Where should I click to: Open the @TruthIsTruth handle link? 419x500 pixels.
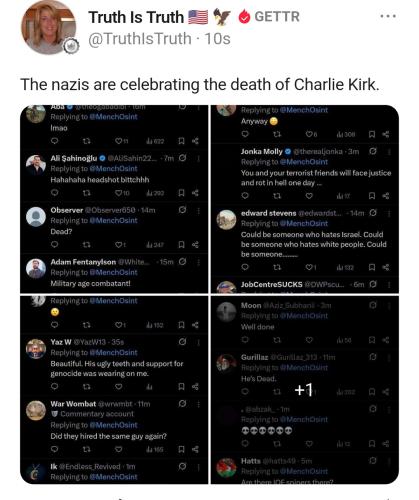pyautogui.click(x=140, y=39)
